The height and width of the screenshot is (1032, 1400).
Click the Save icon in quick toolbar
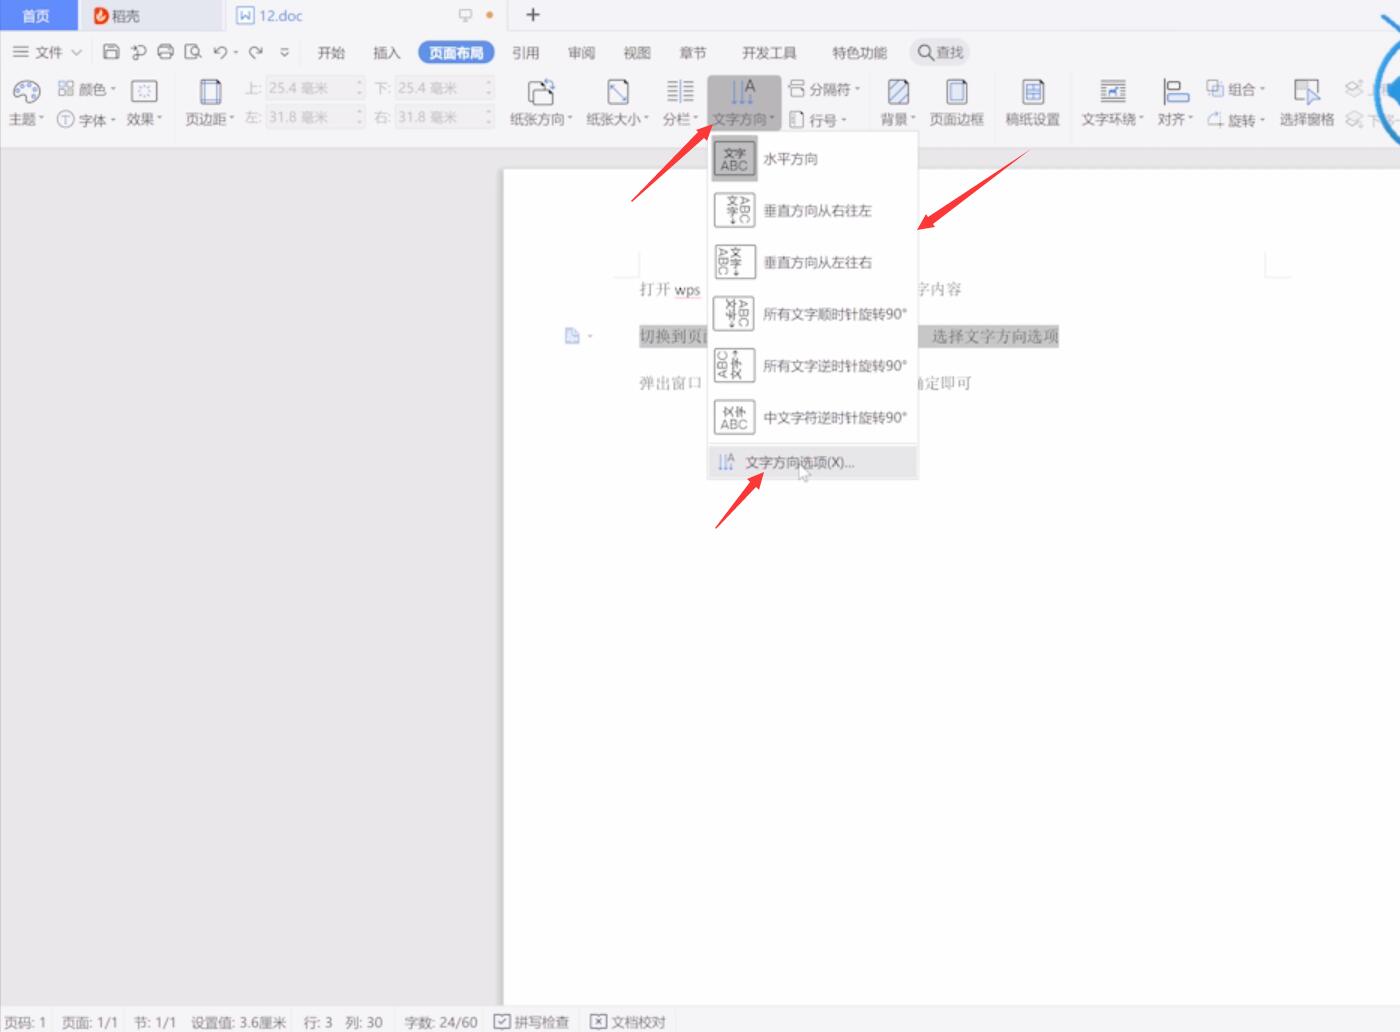(x=111, y=52)
